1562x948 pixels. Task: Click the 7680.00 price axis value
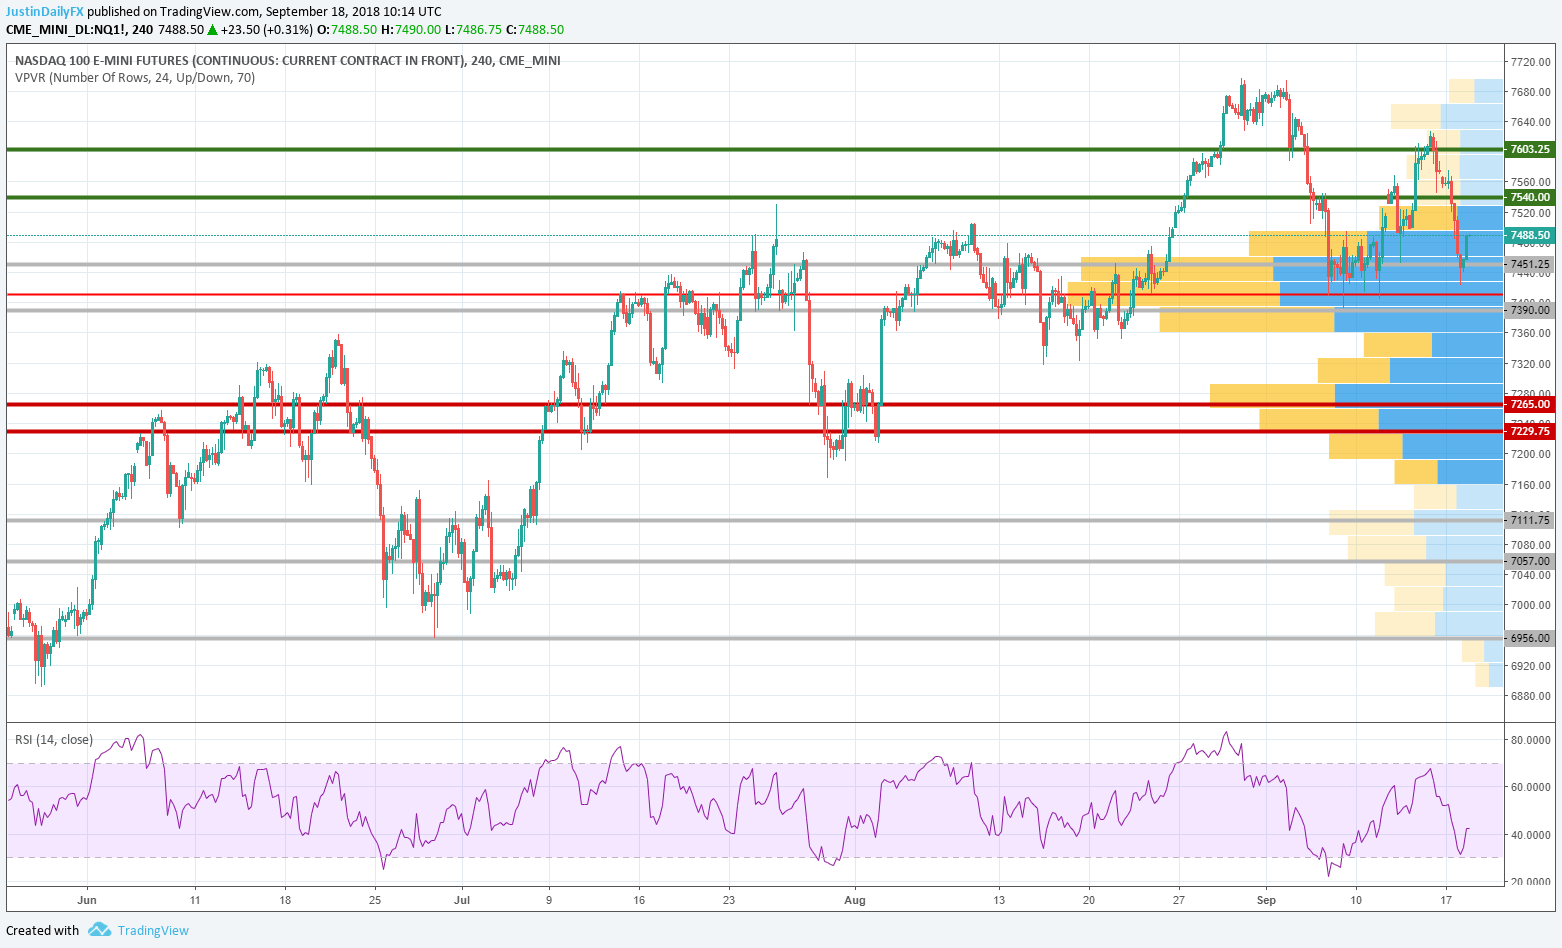[1530, 92]
